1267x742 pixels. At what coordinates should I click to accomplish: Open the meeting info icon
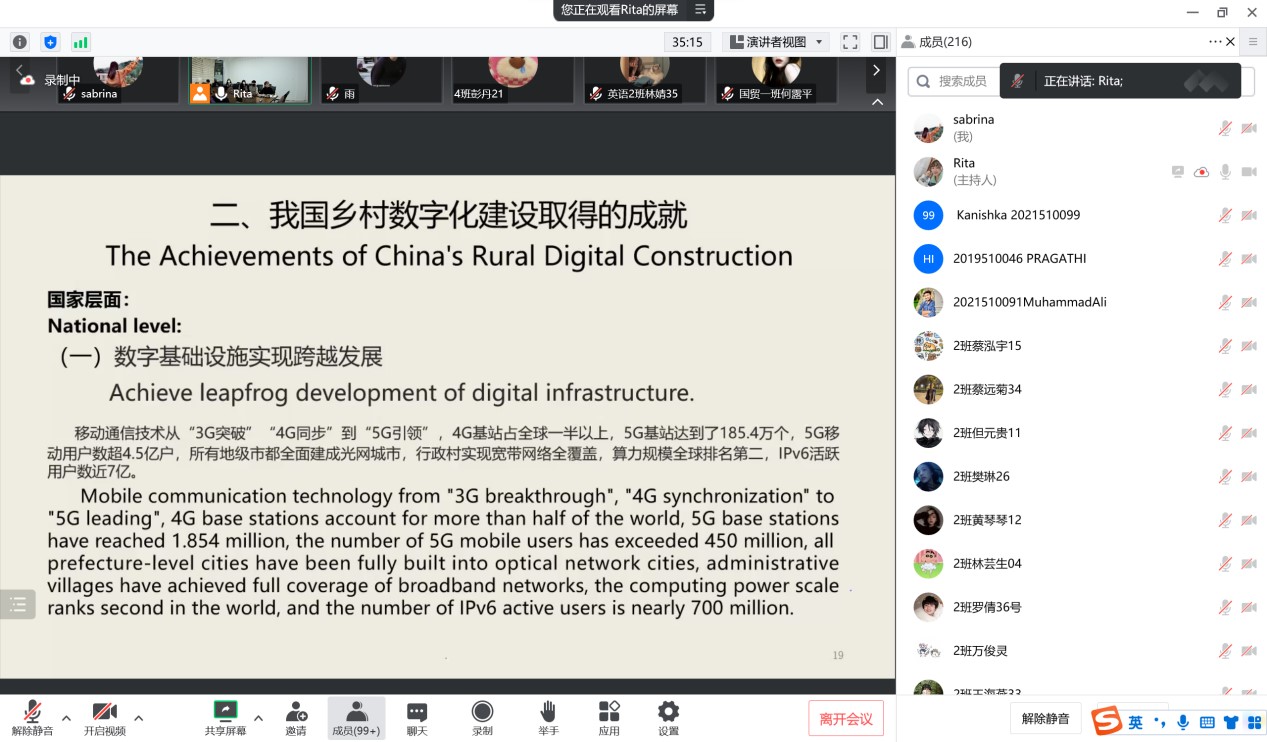click(19, 42)
